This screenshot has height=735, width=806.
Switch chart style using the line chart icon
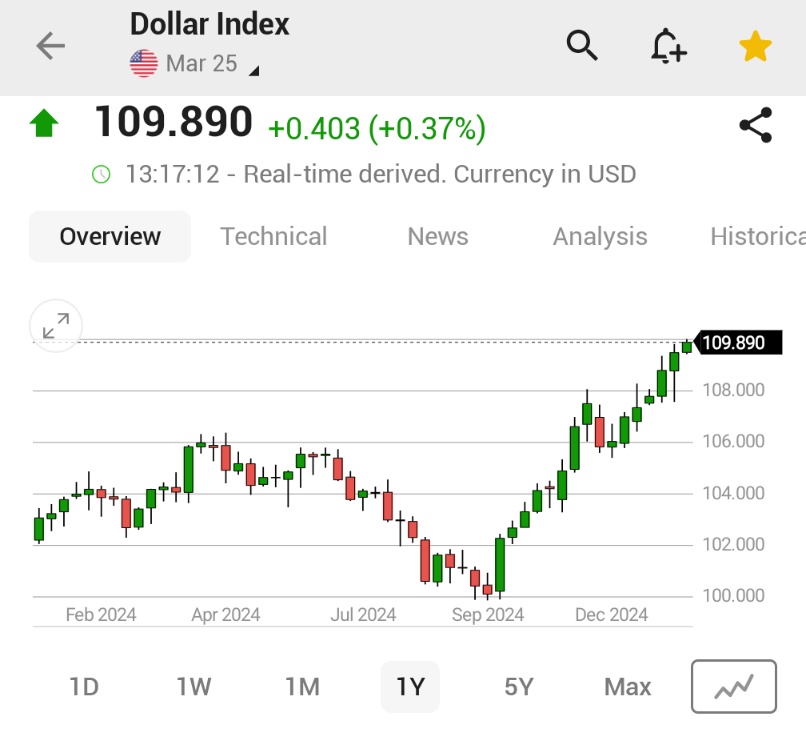click(733, 687)
